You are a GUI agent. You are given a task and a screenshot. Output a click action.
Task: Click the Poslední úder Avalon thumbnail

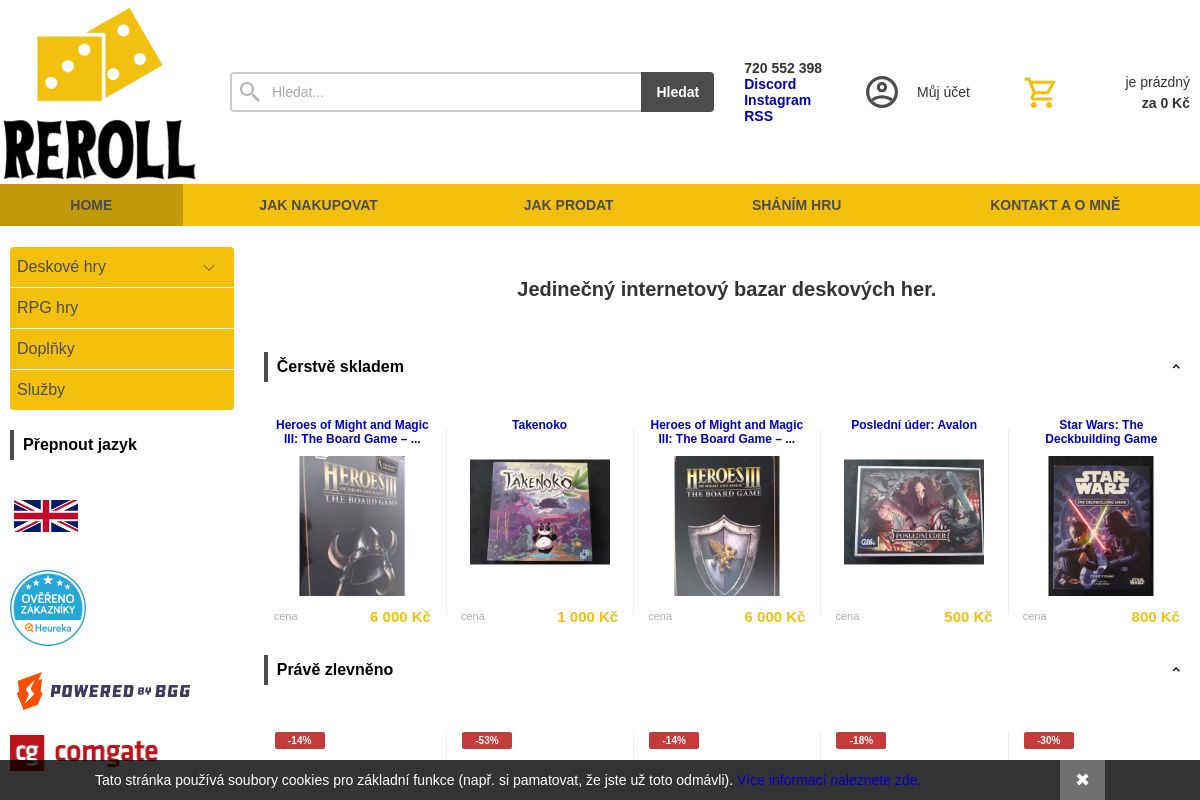tap(914, 512)
